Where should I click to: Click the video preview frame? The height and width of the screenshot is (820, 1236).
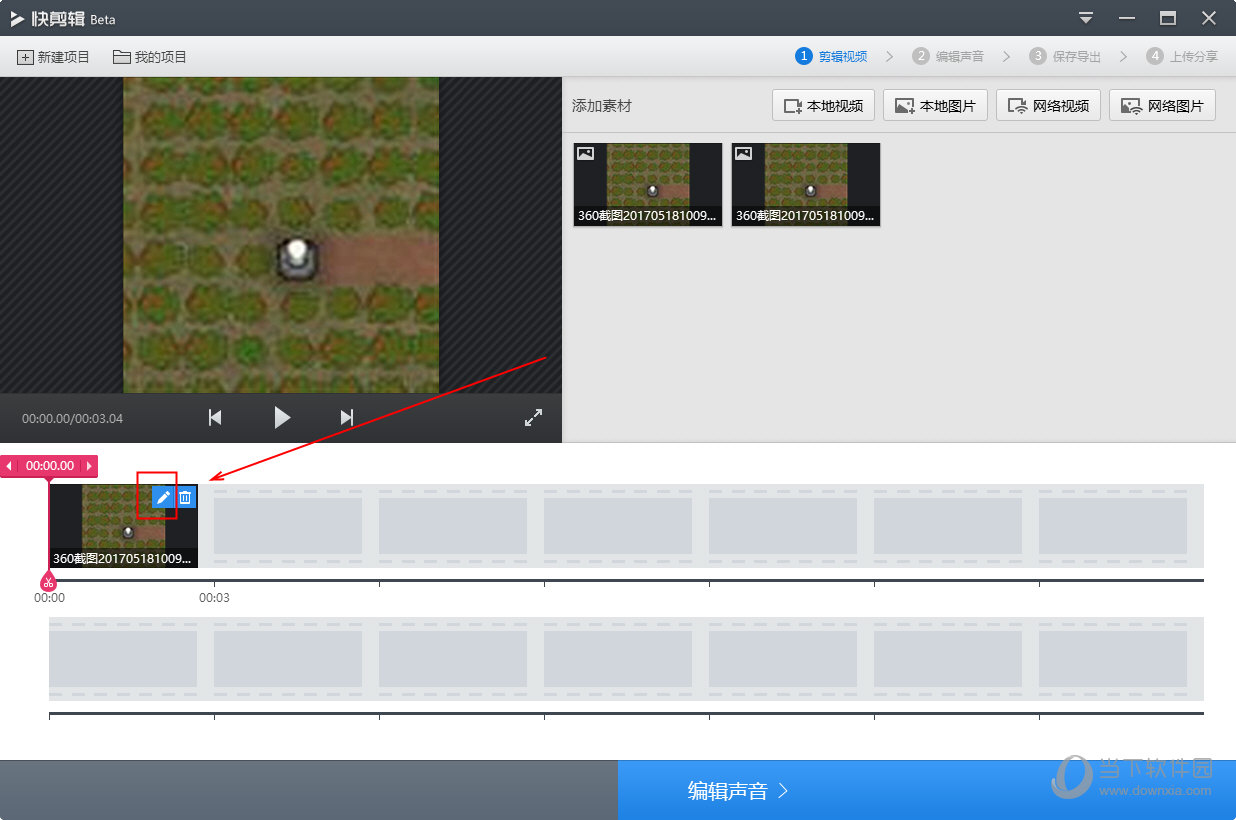point(281,235)
